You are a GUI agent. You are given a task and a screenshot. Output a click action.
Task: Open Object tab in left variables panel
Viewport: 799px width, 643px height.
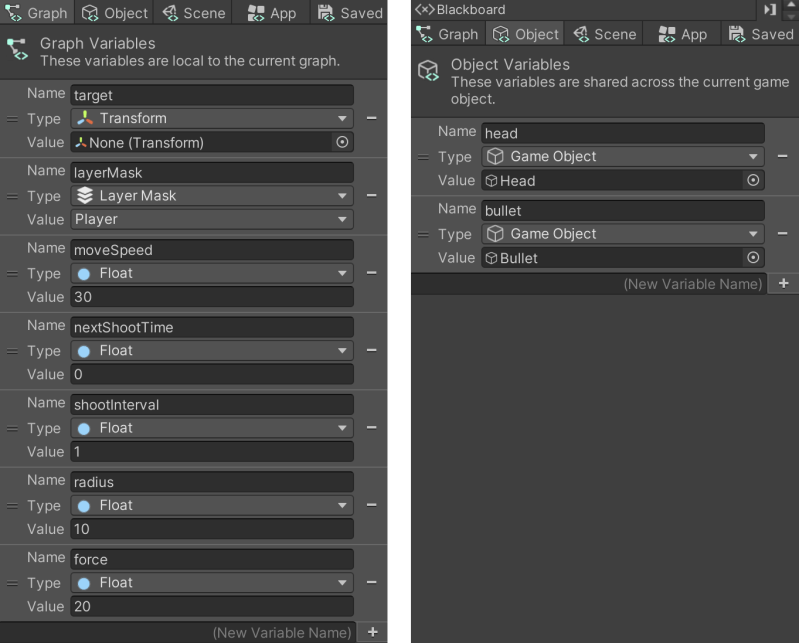coord(115,12)
